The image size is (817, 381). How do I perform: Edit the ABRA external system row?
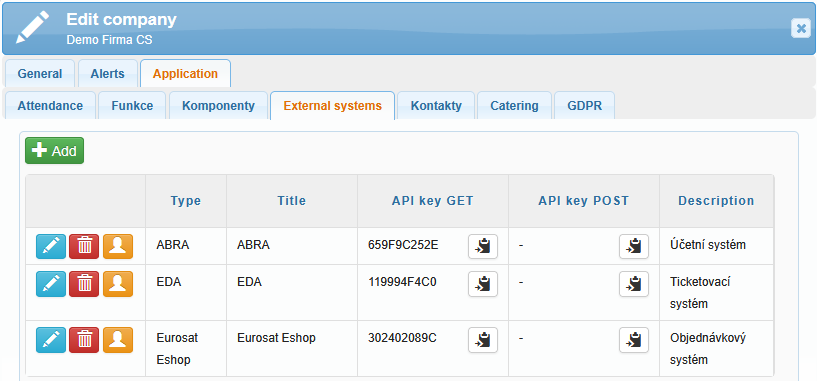pyautogui.click(x=51, y=247)
